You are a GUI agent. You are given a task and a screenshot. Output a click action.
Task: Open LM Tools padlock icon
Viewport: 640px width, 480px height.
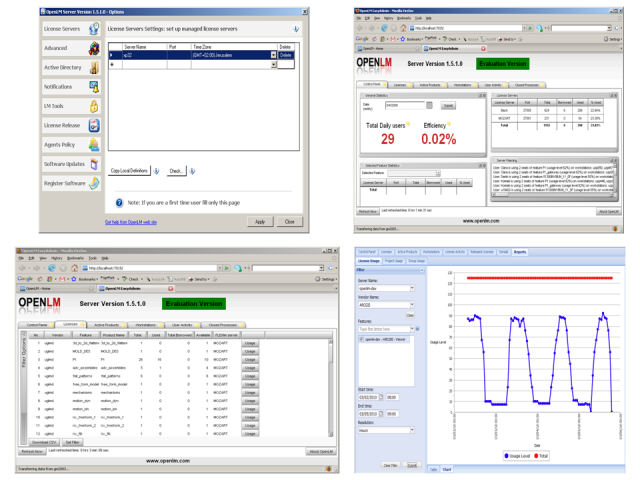93,105
